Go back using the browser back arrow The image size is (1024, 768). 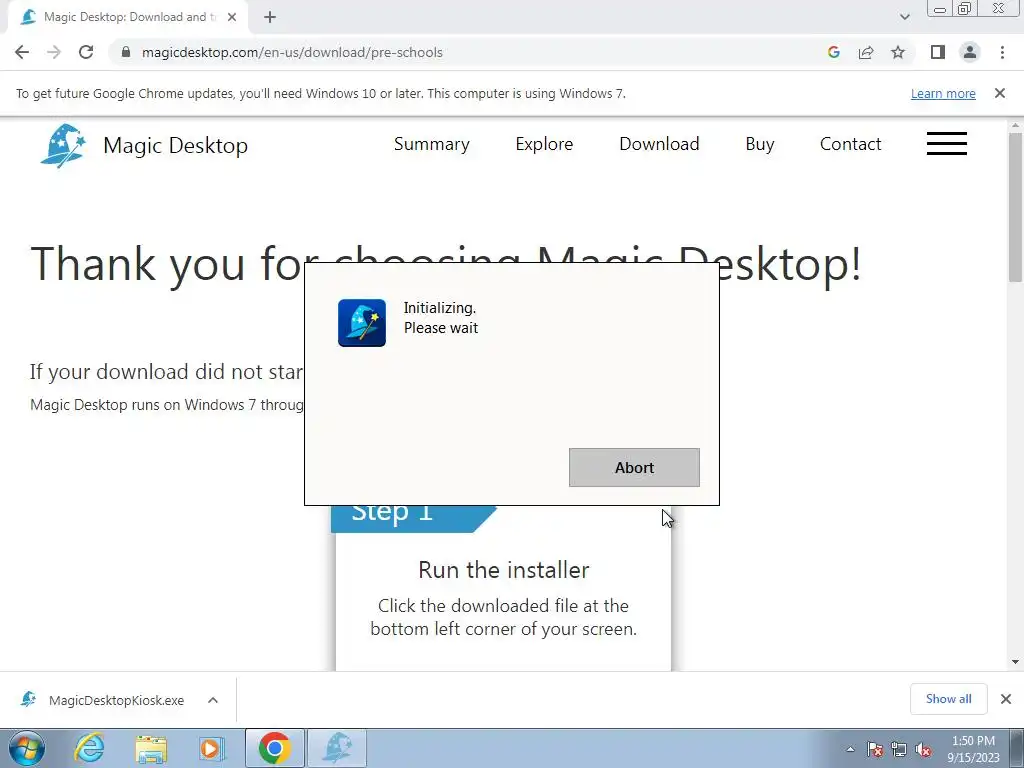point(22,52)
